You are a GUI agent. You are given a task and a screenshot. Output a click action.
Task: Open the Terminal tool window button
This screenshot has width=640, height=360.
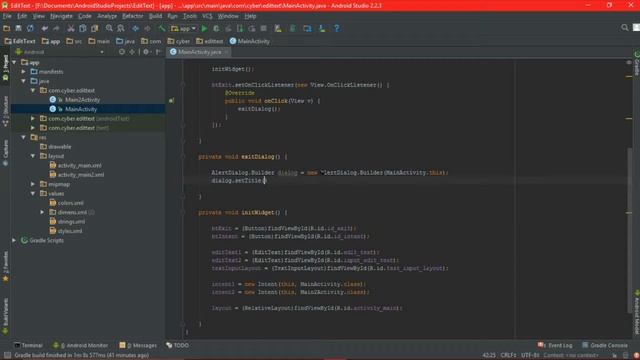[x=28, y=345]
